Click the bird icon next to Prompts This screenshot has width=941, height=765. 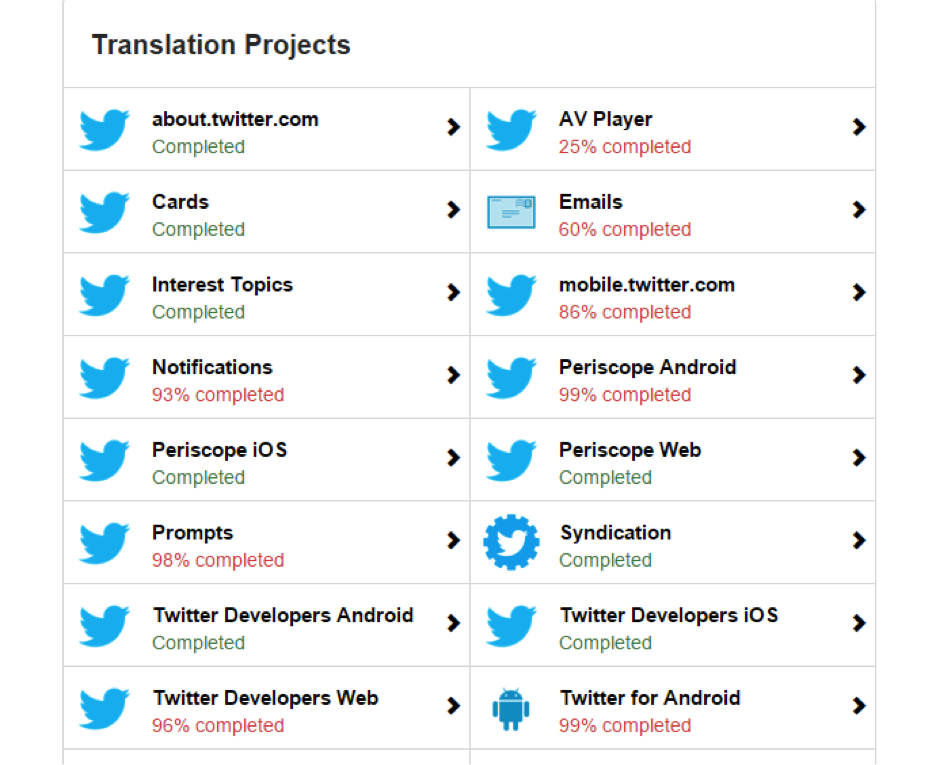pyautogui.click(x=104, y=543)
